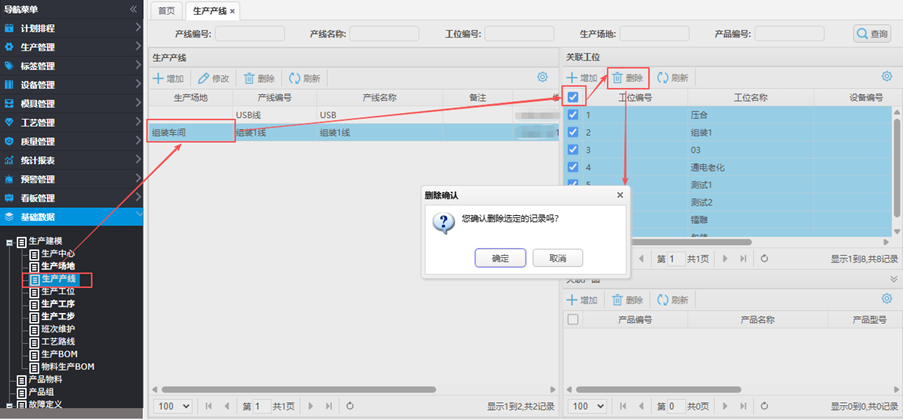
Task: Collapse the 基础数据 section chevron
Action: (x=138, y=215)
